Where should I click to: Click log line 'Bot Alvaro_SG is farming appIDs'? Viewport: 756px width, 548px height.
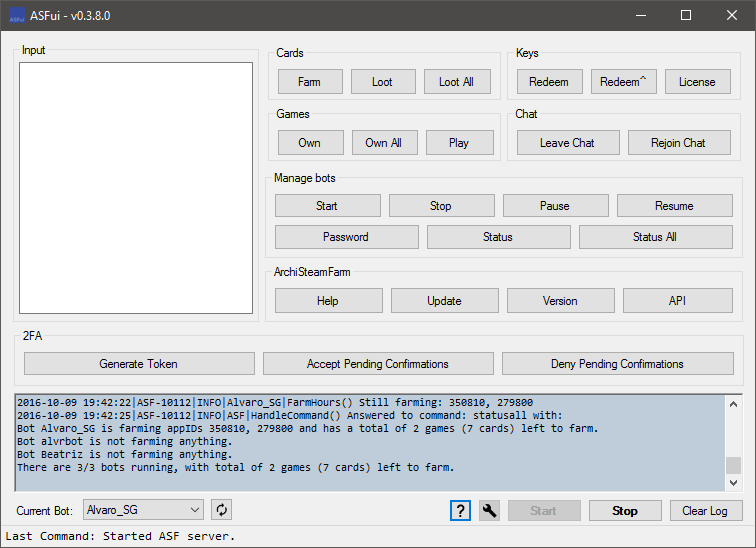[x=308, y=428]
